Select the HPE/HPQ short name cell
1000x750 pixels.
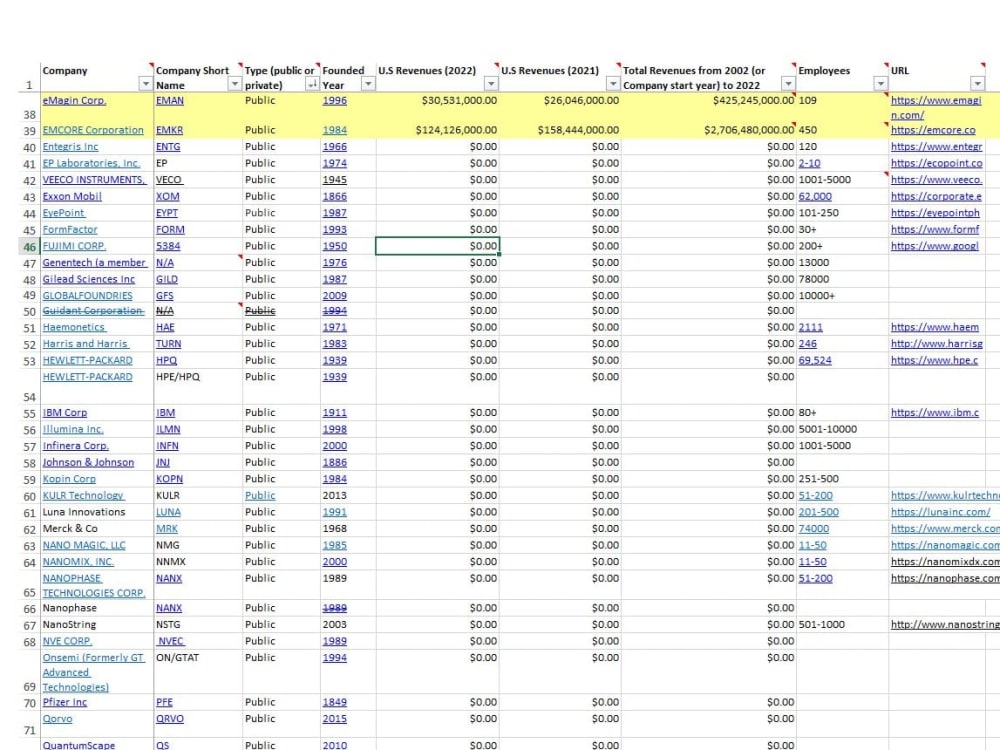198,386
